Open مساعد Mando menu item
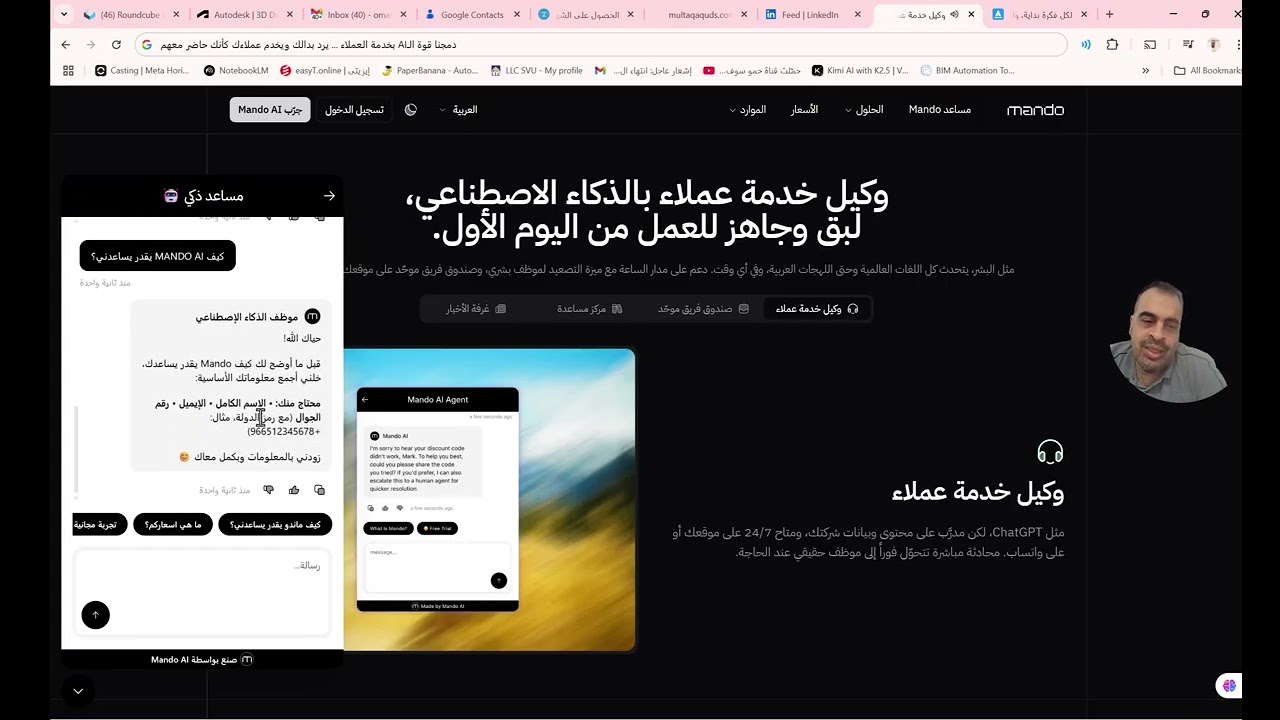The height and width of the screenshot is (720, 1280). click(940, 110)
